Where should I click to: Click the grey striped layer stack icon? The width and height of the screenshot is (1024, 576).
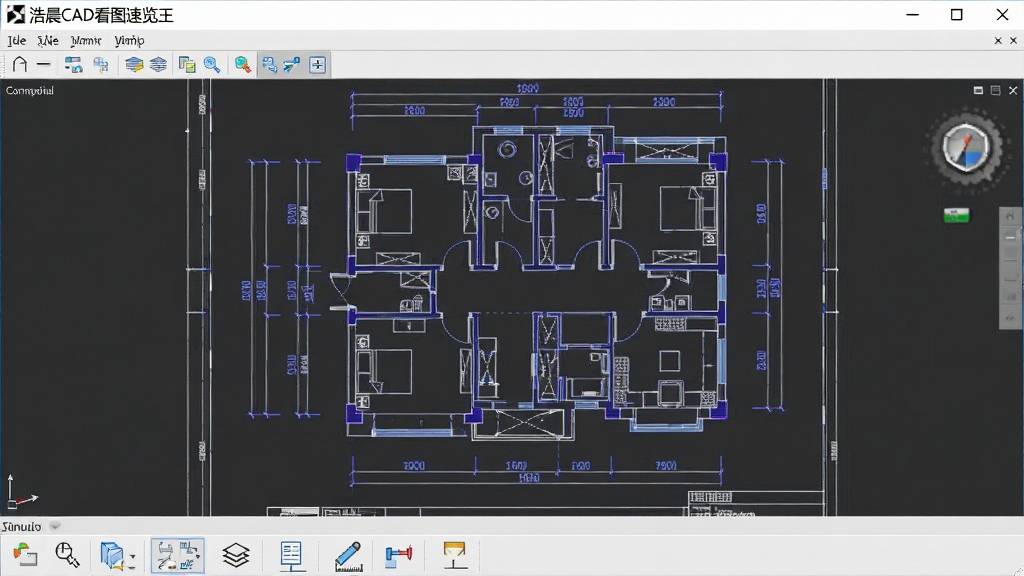coord(158,64)
